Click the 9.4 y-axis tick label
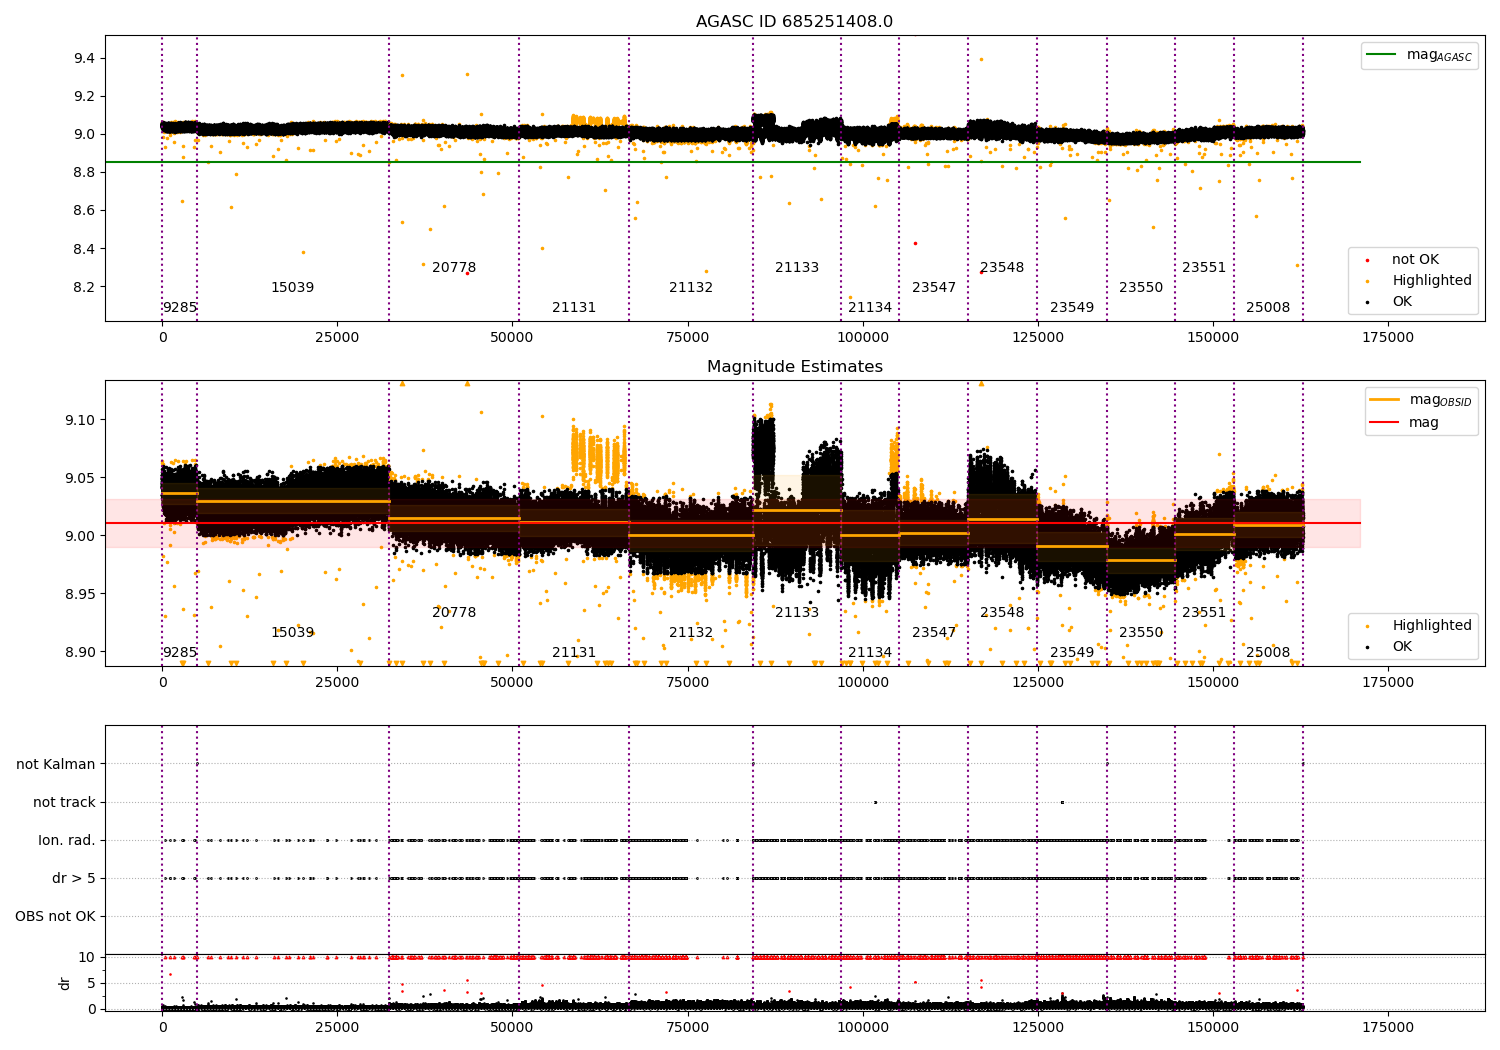The height and width of the screenshot is (1050, 1500). pyautogui.click(x=84, y=59)
